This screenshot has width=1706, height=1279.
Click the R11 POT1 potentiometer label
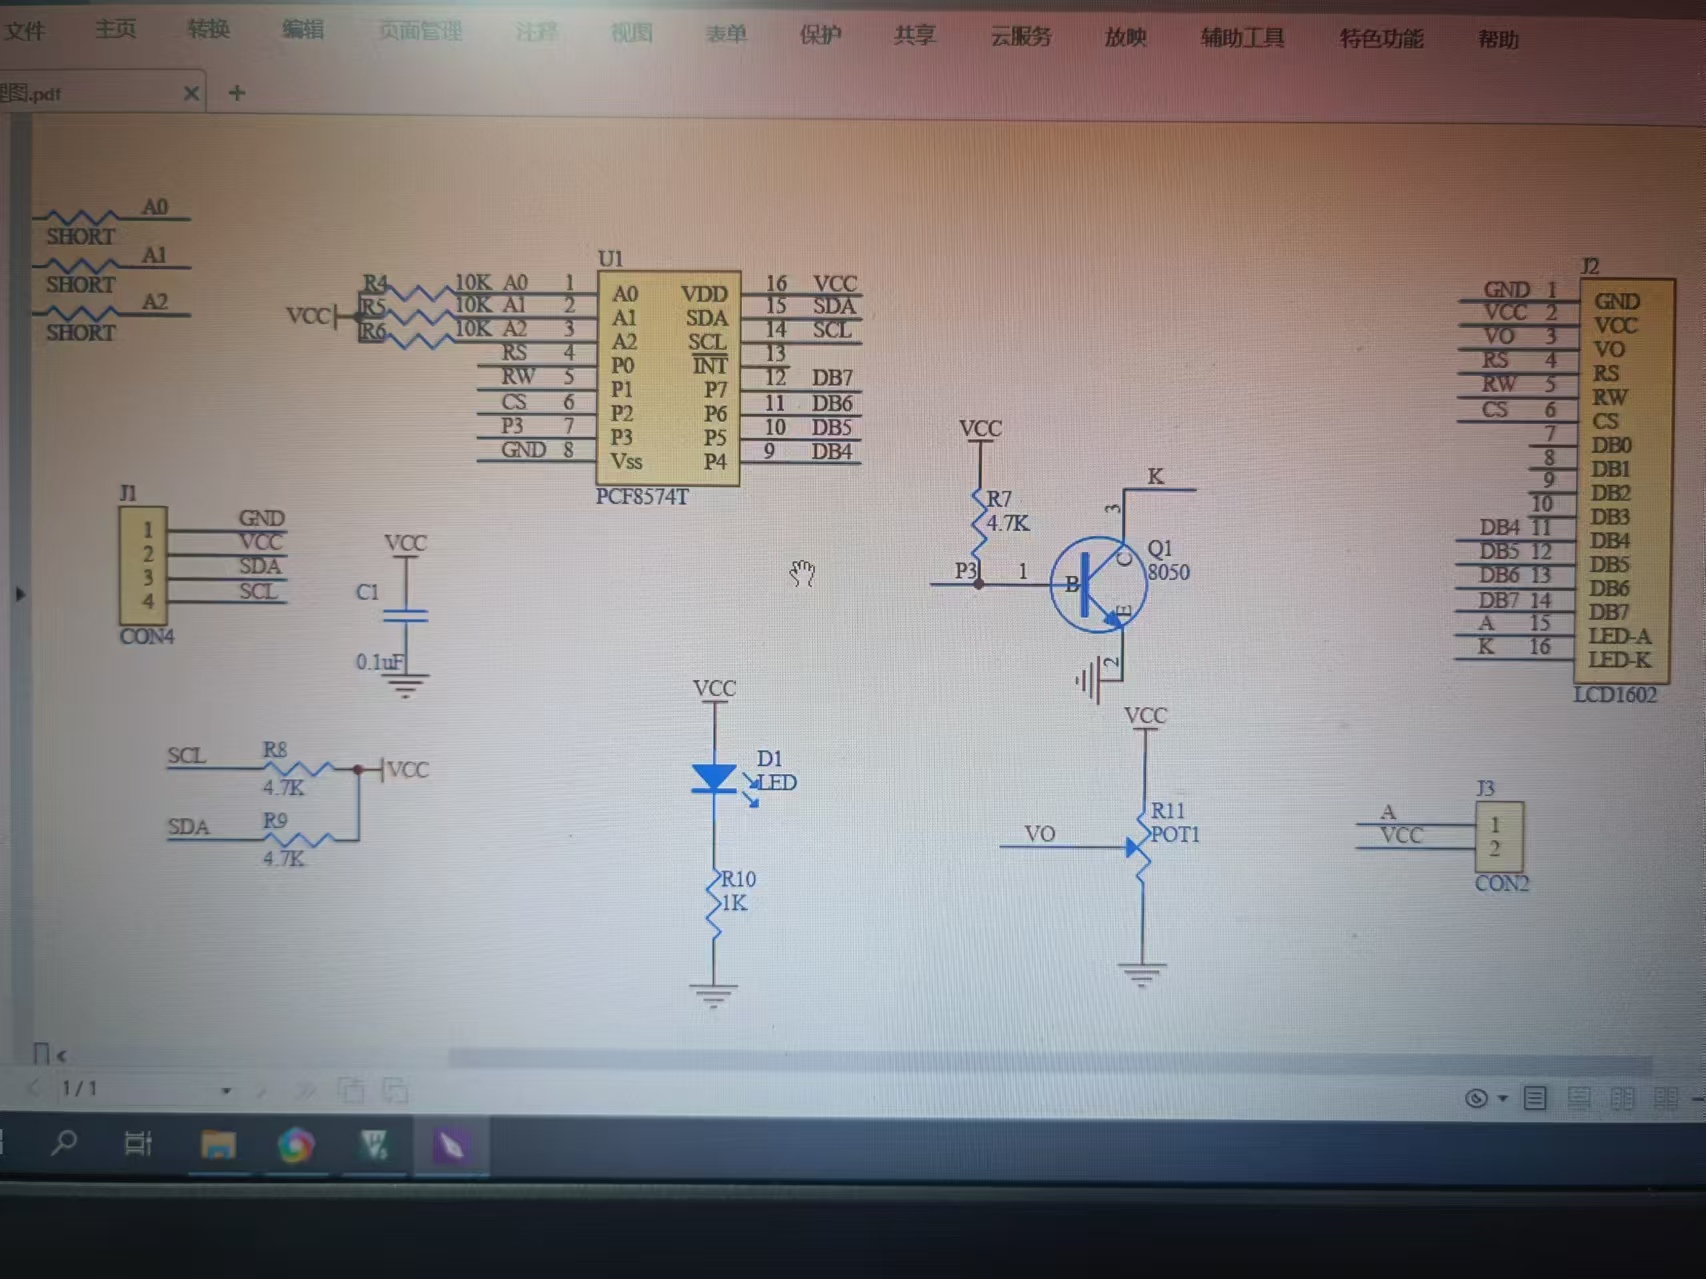point(1174,822)
